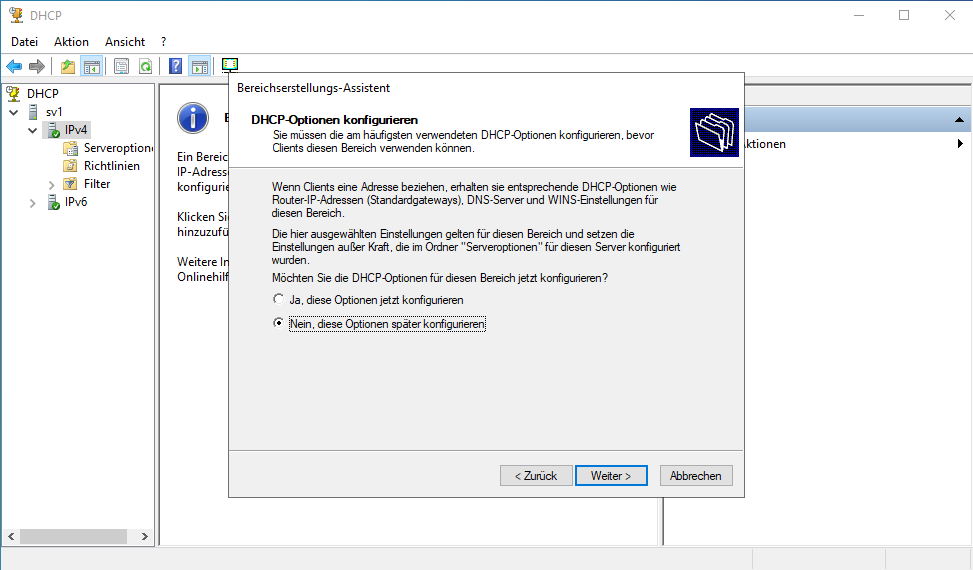Click the '< Zurück' button
This screenshot has width=973, height=570.
pyautogui.click(x=536, y=476)
